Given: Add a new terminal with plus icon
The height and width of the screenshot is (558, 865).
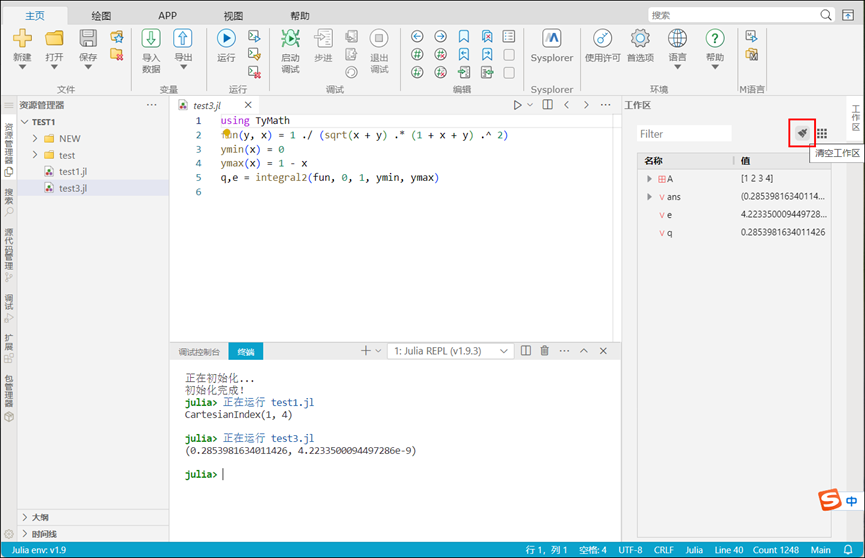Looking at the screenshot, I should click(x=365, y=350).
